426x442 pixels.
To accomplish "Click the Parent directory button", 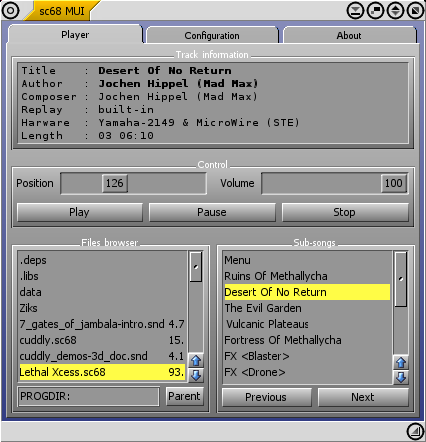I will [x=184, y=396].
